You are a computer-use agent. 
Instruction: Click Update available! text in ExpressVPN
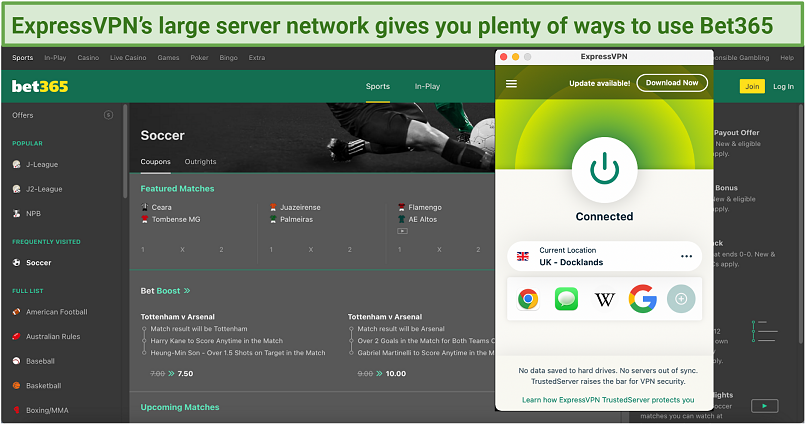pos(599,83)
